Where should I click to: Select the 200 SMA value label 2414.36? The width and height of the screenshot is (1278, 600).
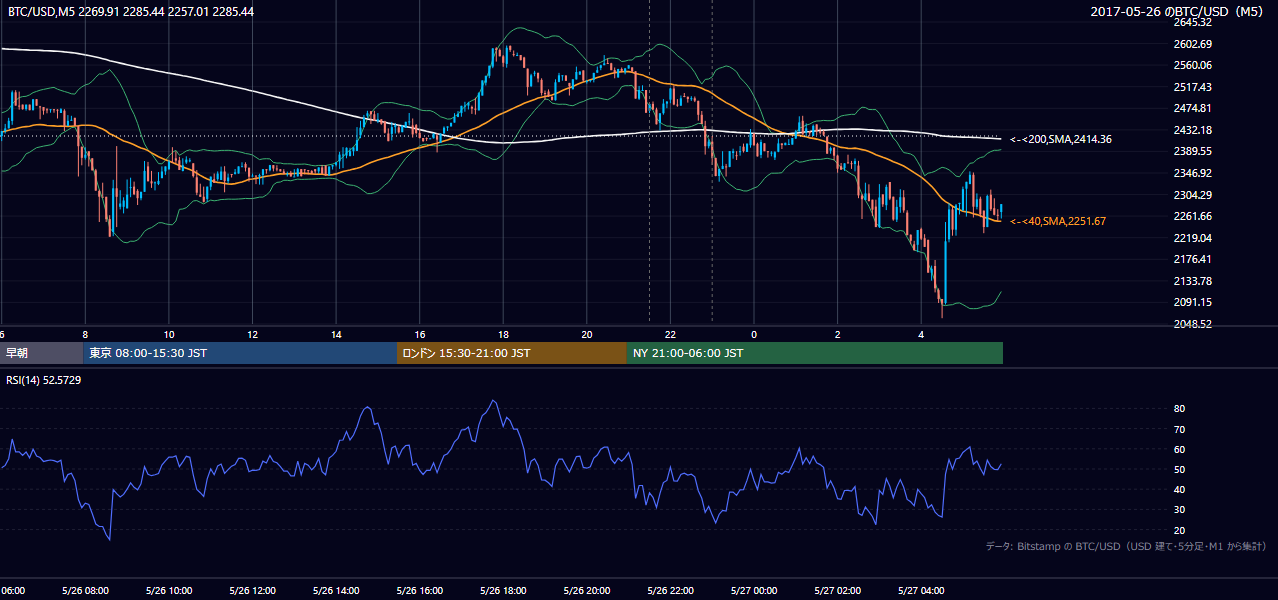point(1061,140)
